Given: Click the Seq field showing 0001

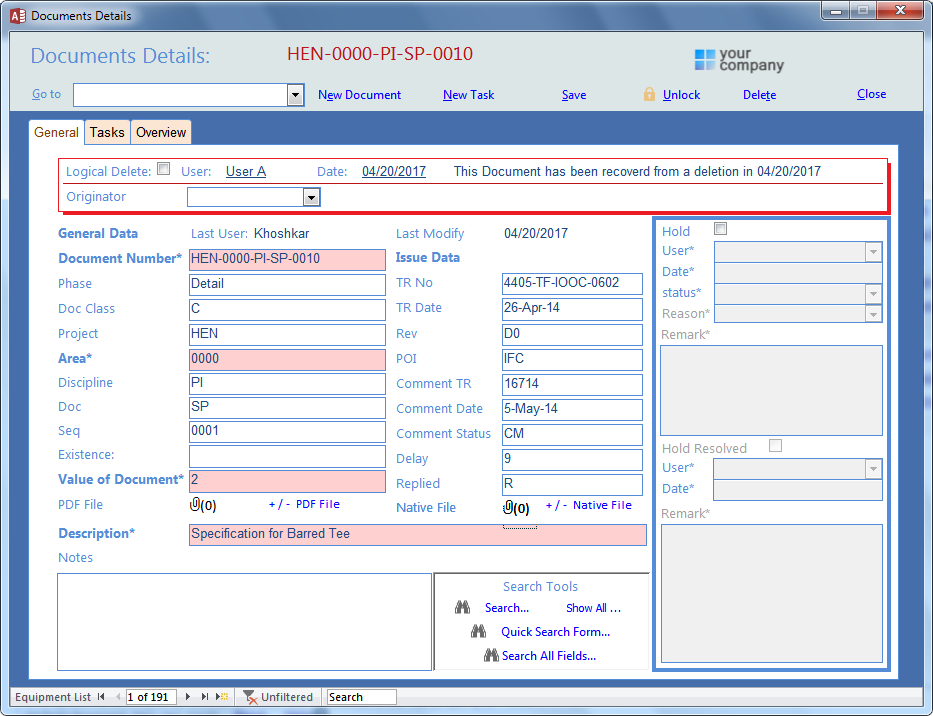Looking at the screenshot, I should [x=287, y=432].
